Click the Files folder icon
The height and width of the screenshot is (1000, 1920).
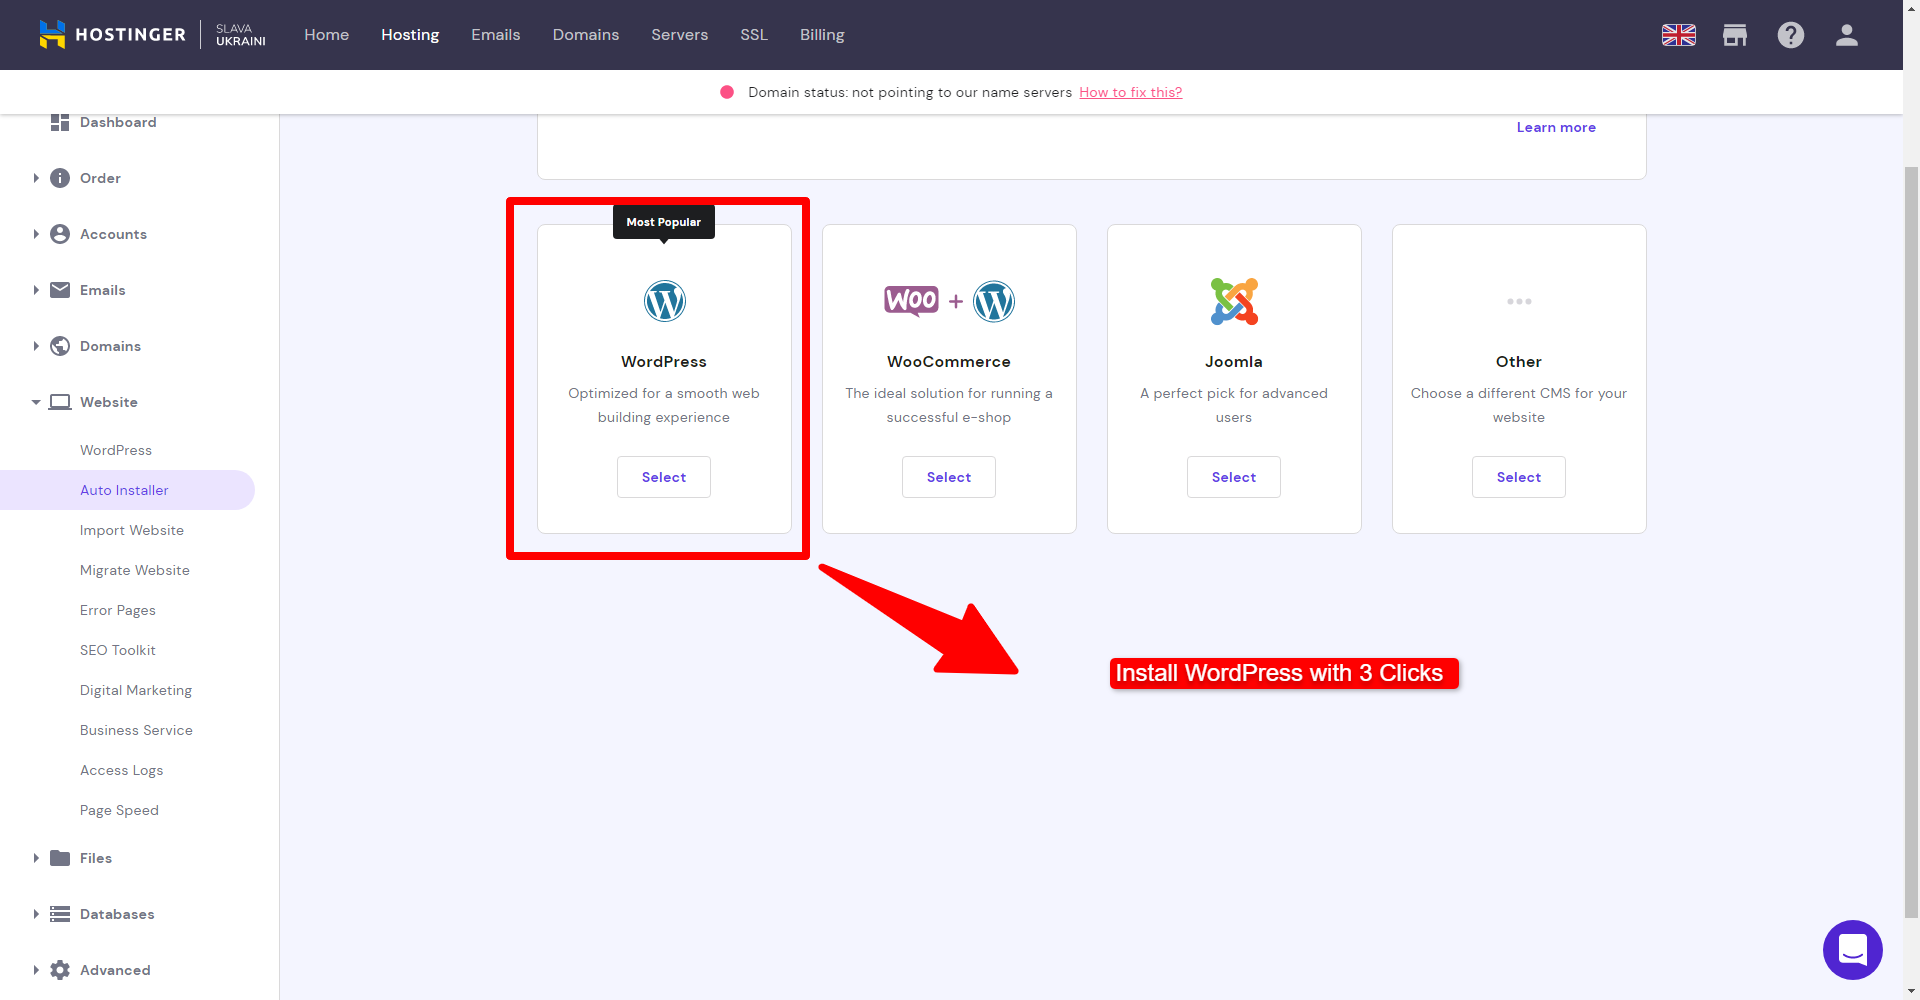click(x=60, y=858)
